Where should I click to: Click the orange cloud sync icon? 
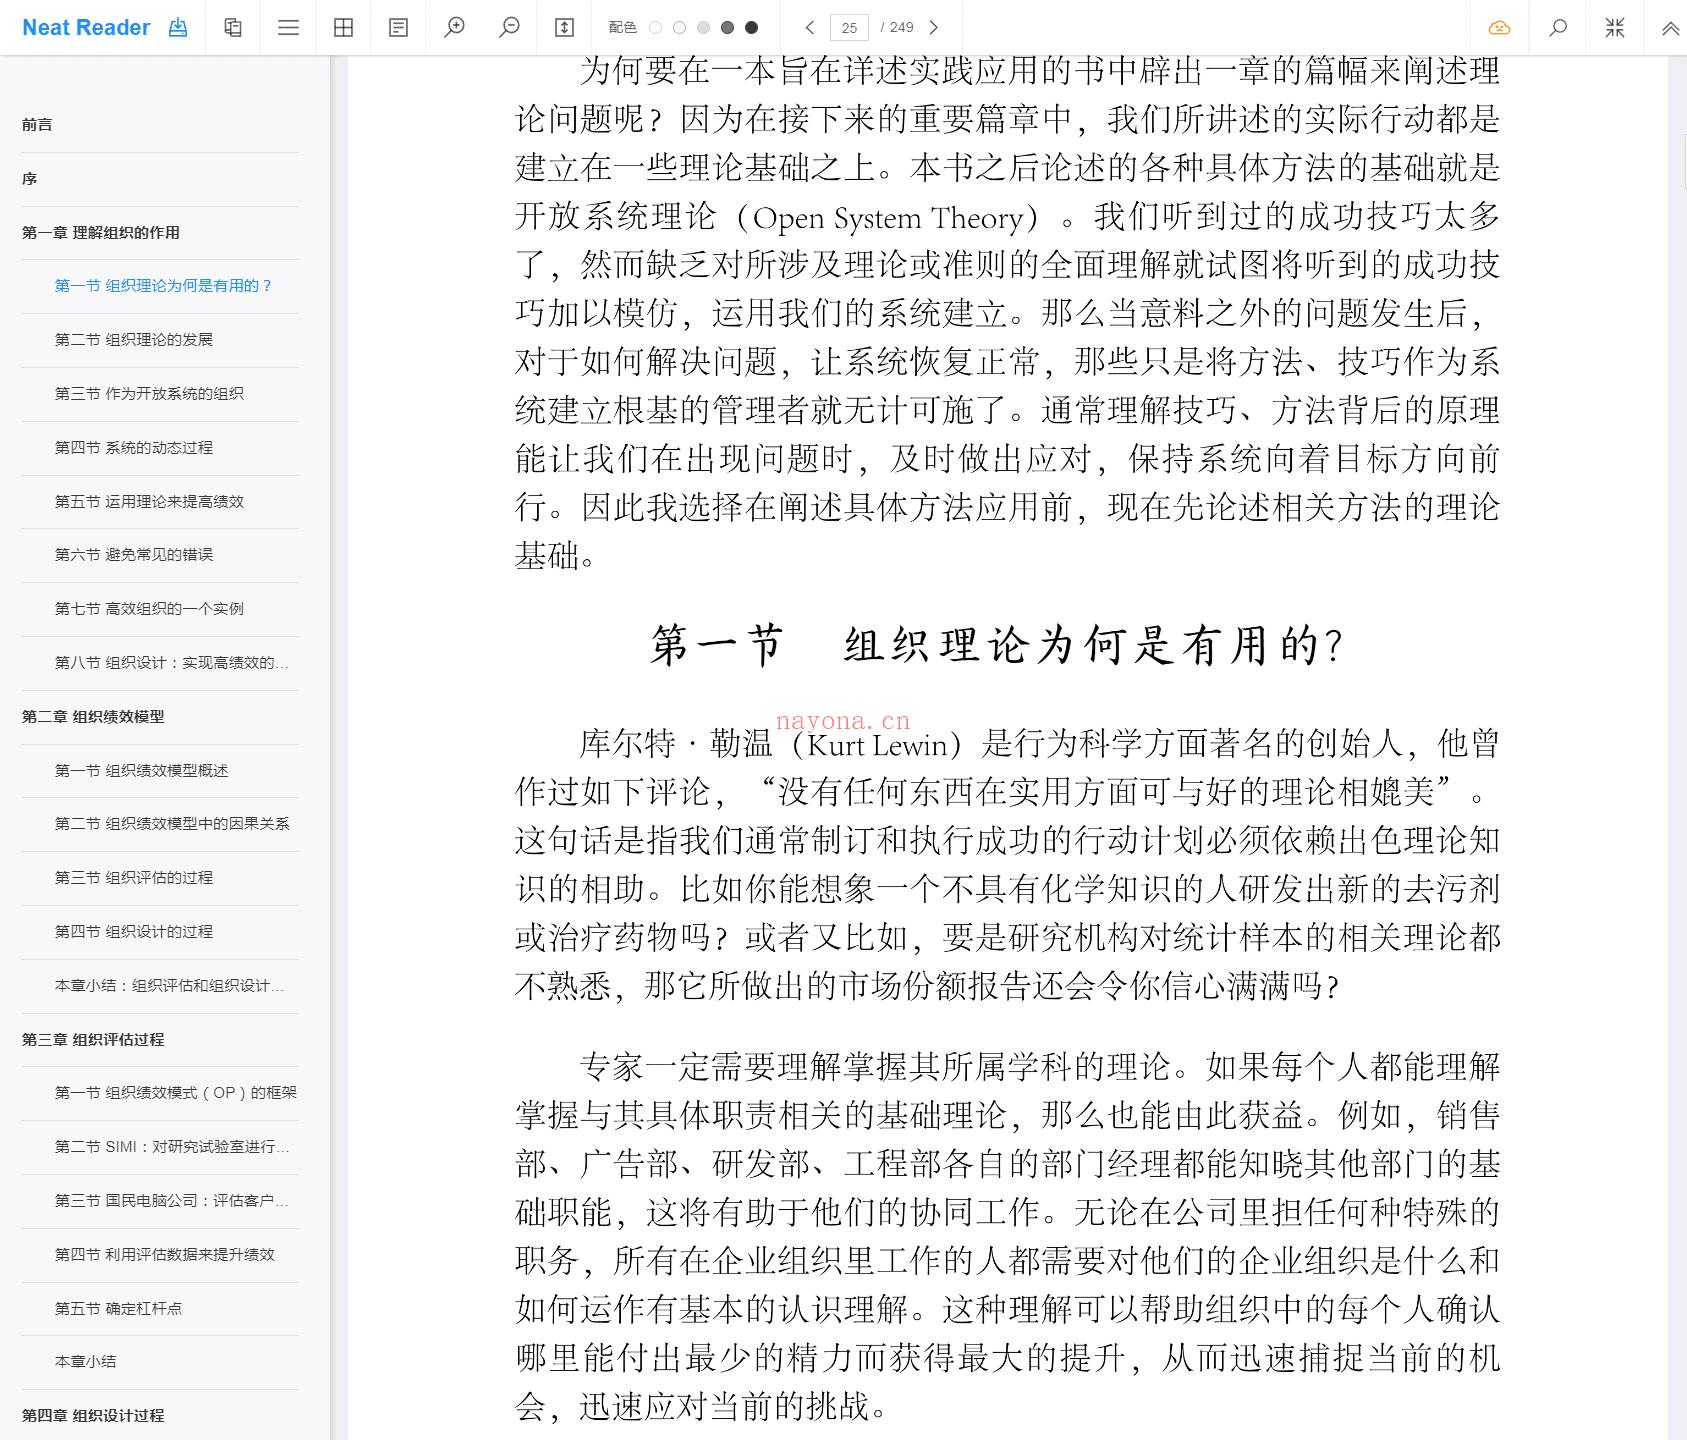coord(1499,28)
